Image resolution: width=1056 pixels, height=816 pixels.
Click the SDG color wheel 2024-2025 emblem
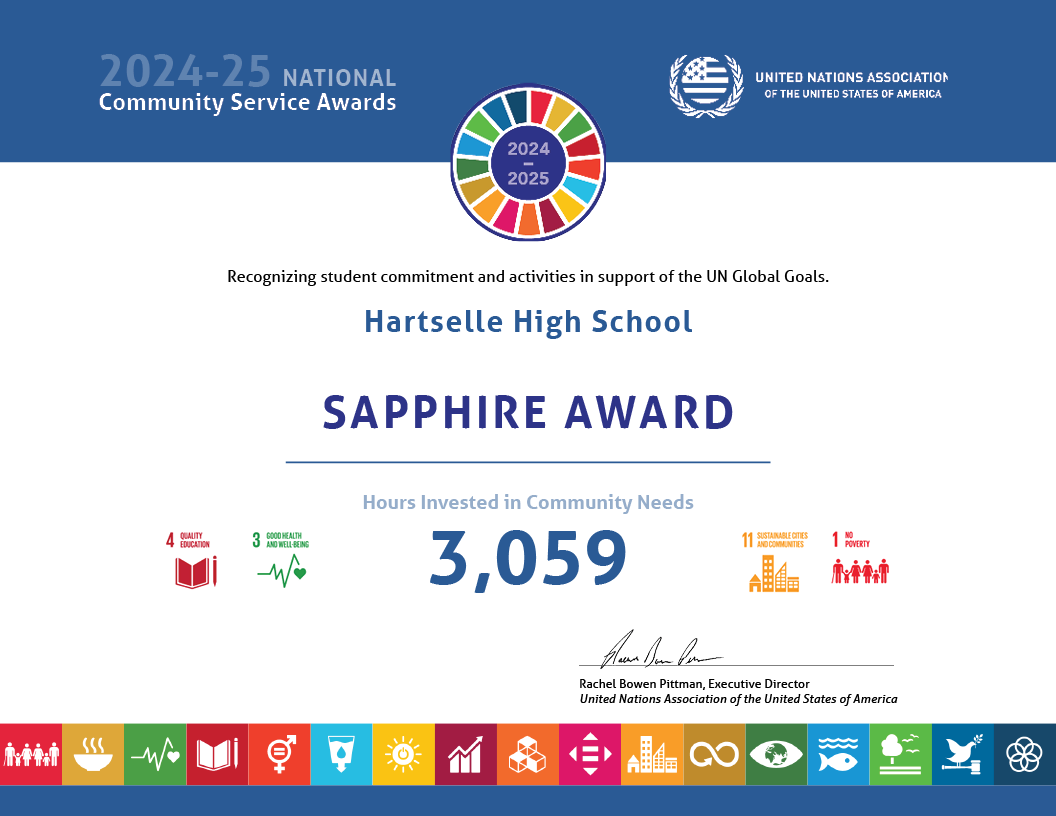tap(528, 162)
